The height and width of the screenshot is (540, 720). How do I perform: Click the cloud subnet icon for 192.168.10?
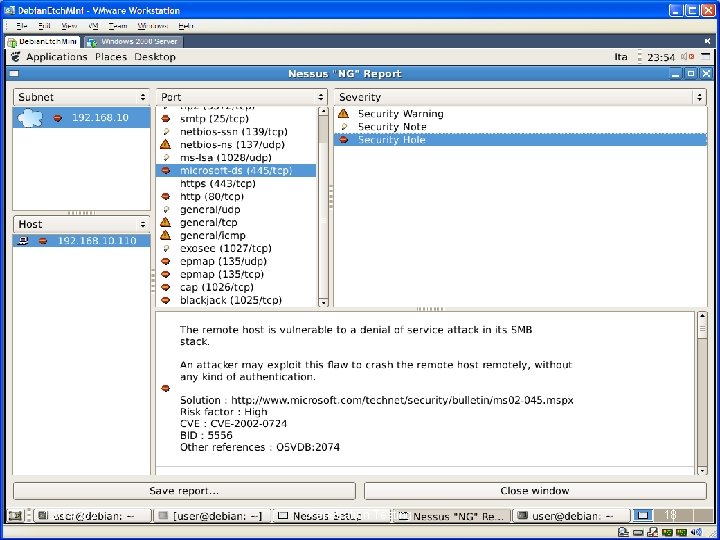tap(30, 118)
